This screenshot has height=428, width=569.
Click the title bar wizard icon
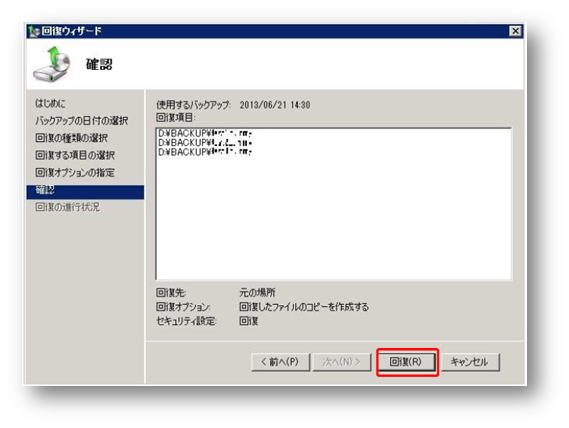34,32
